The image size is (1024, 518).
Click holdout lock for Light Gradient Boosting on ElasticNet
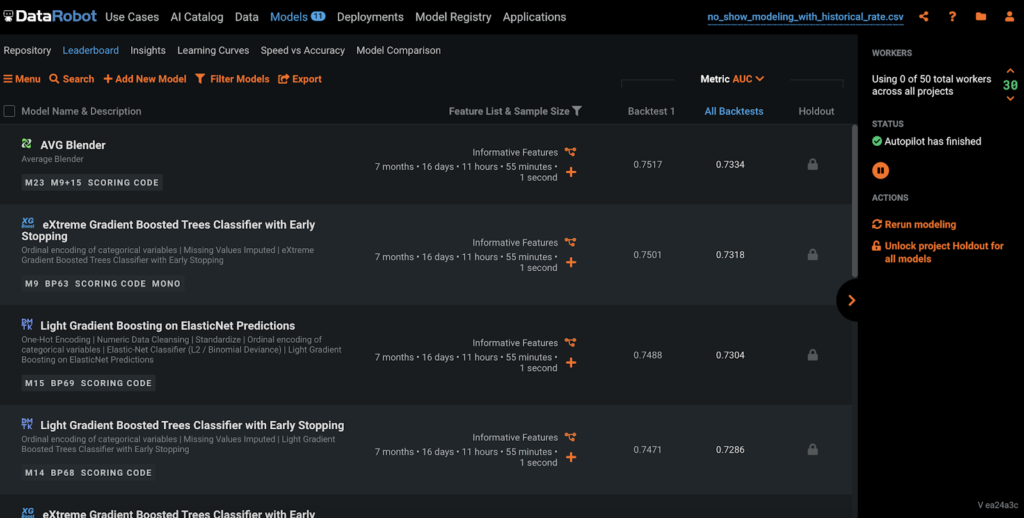coord(812,355)
